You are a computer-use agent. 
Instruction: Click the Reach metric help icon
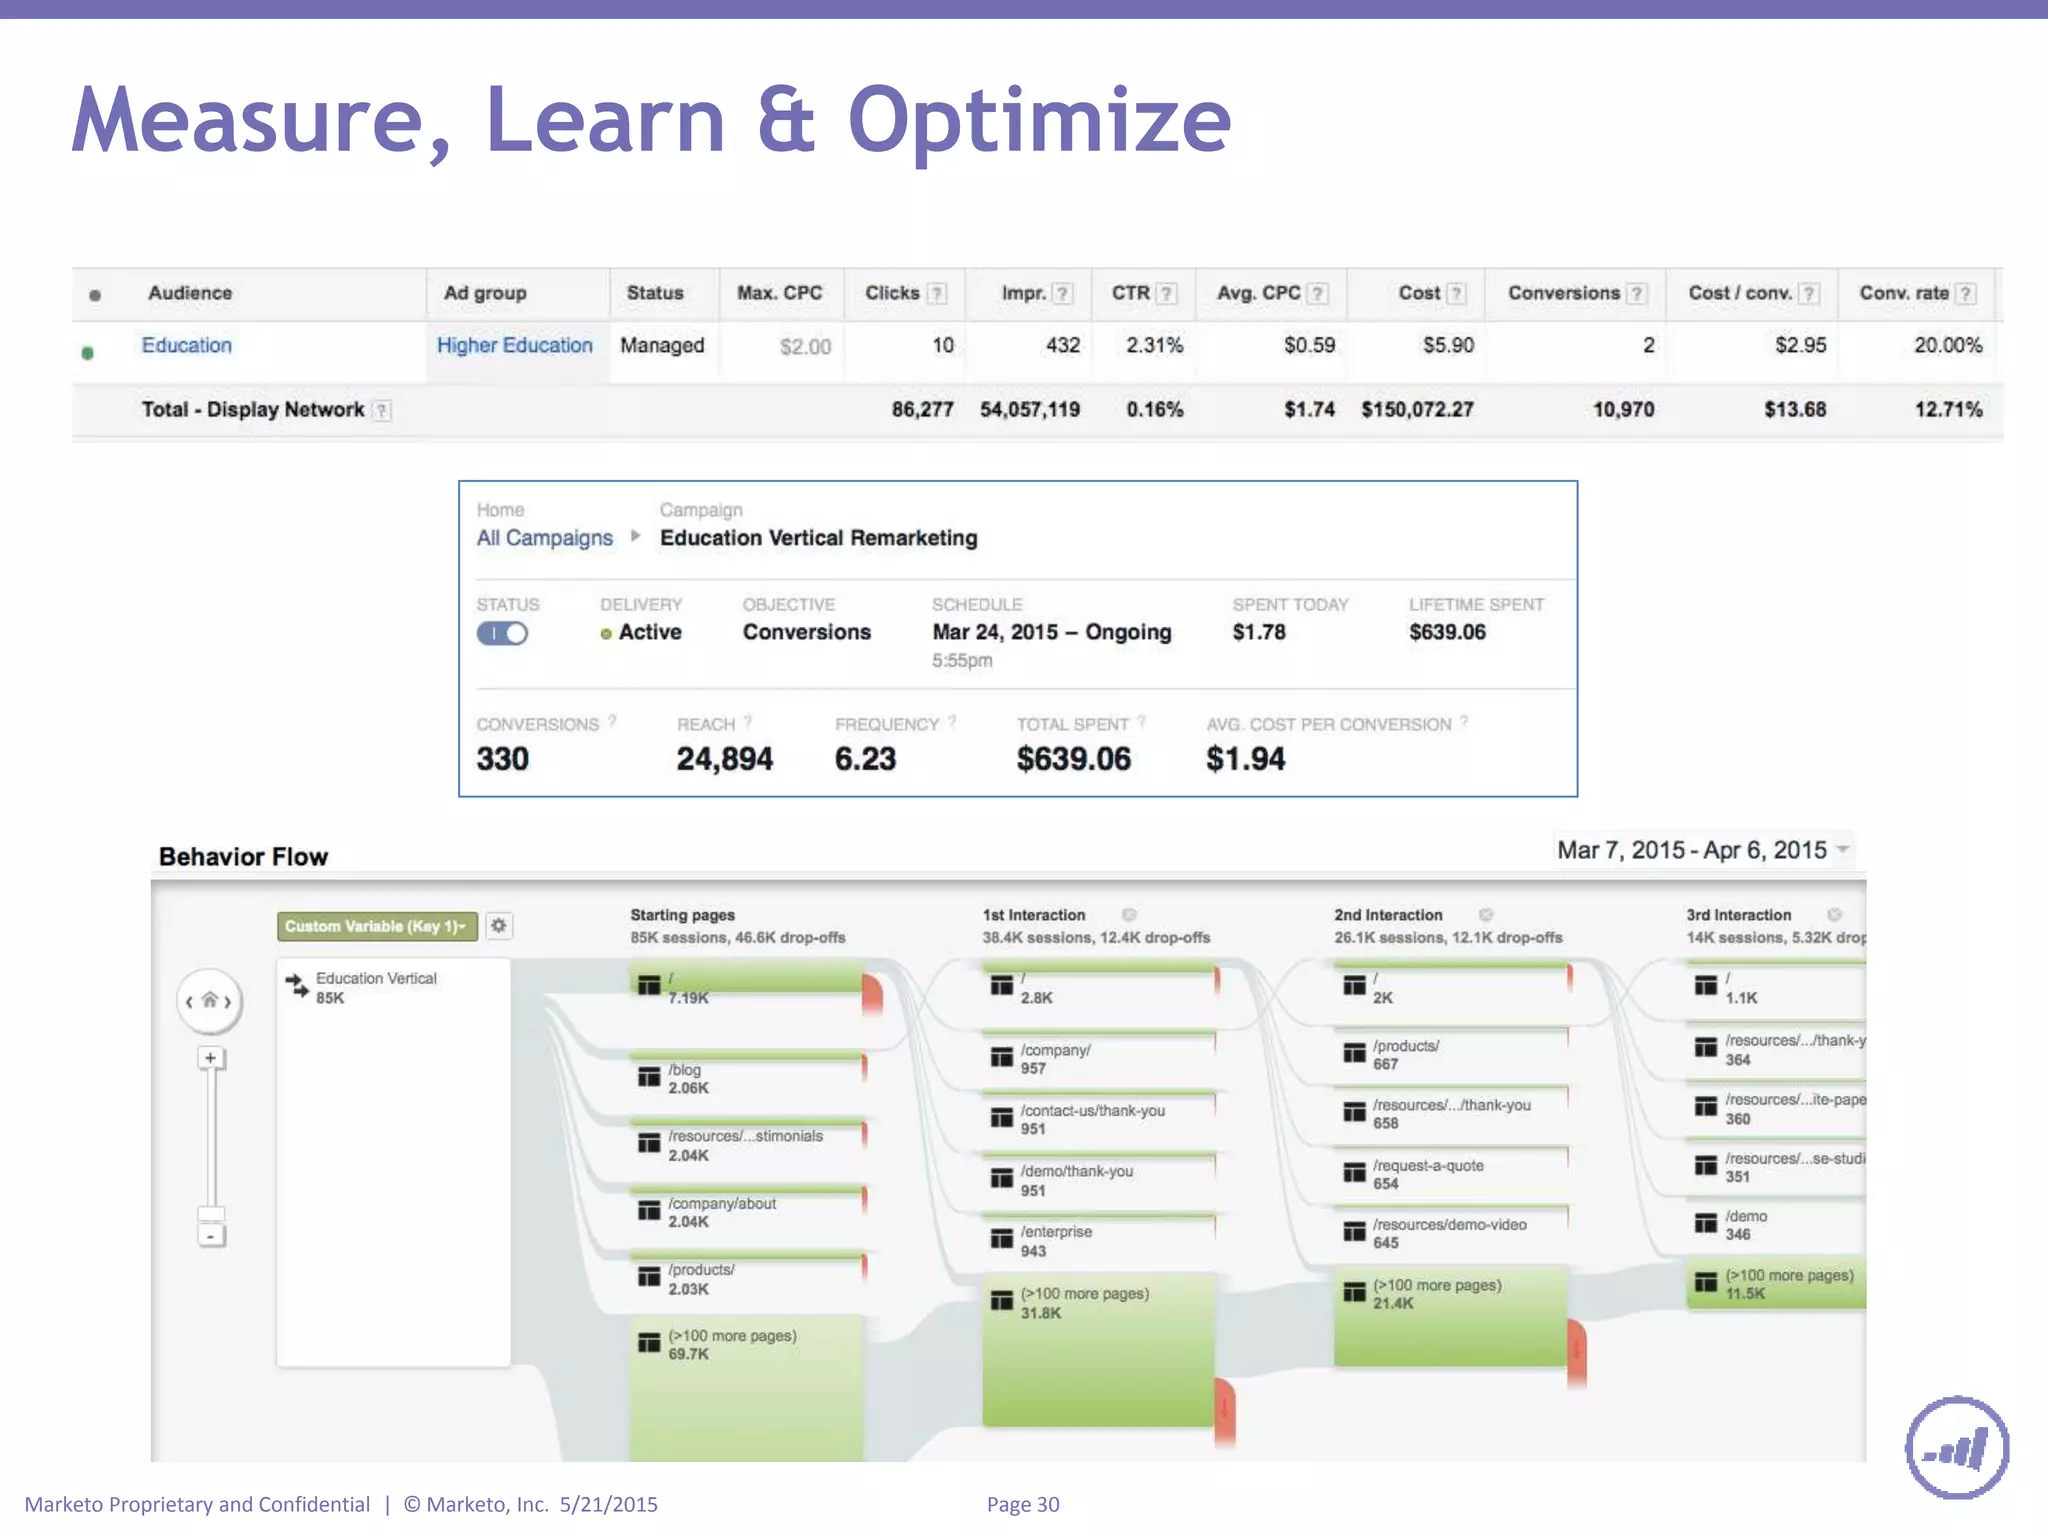click(748, 721)
